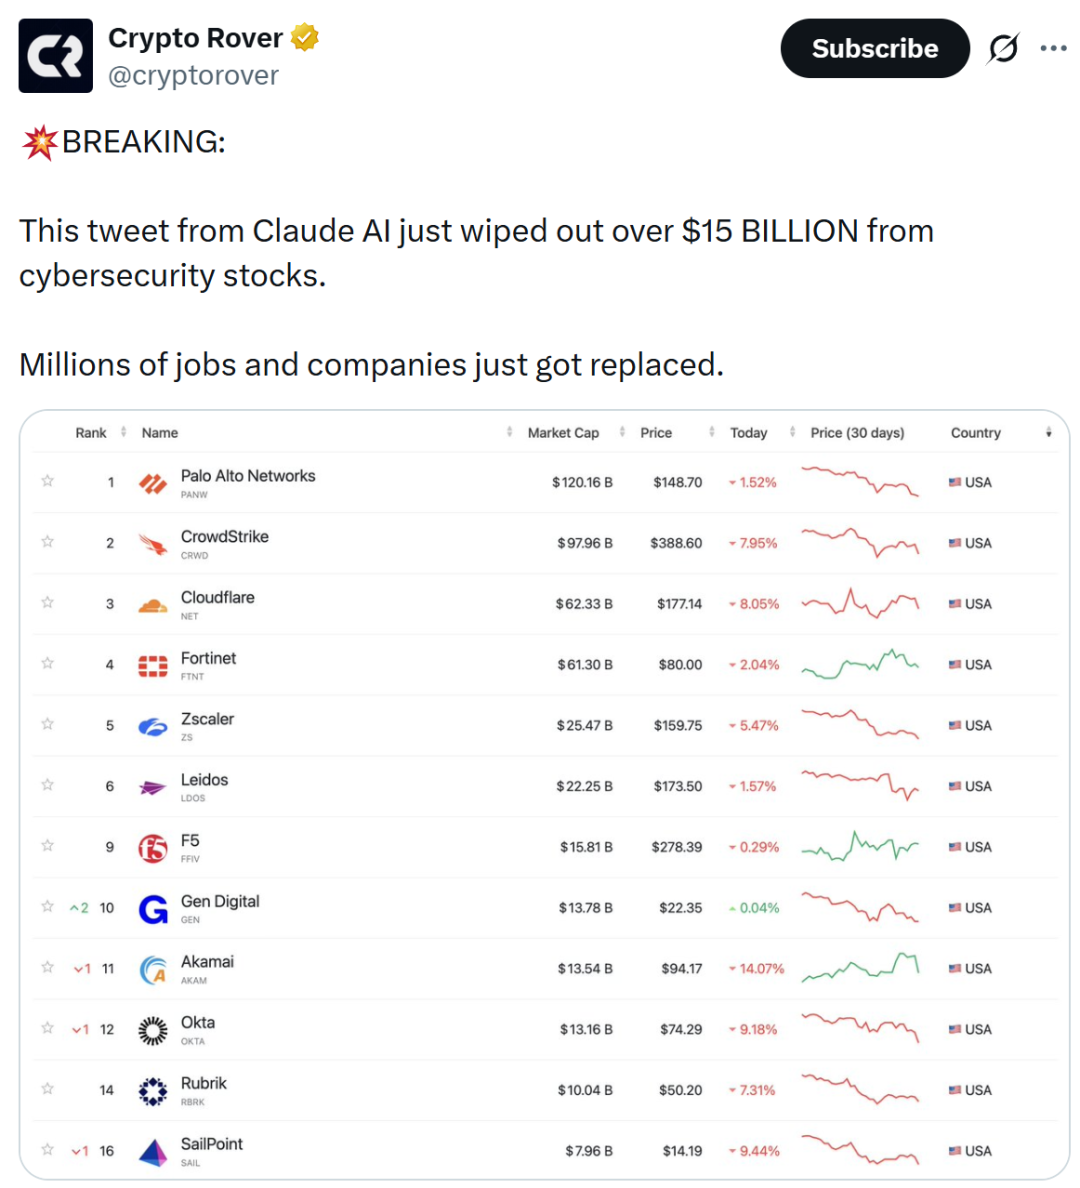Add Akamai to favorites via star
This screenshot has width=1080, height=1188.
[47, 968]
